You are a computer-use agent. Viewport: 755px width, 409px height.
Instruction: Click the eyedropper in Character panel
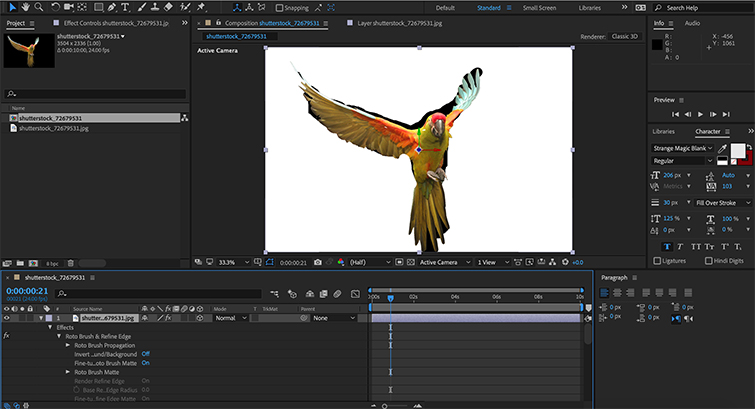(722, 148)
